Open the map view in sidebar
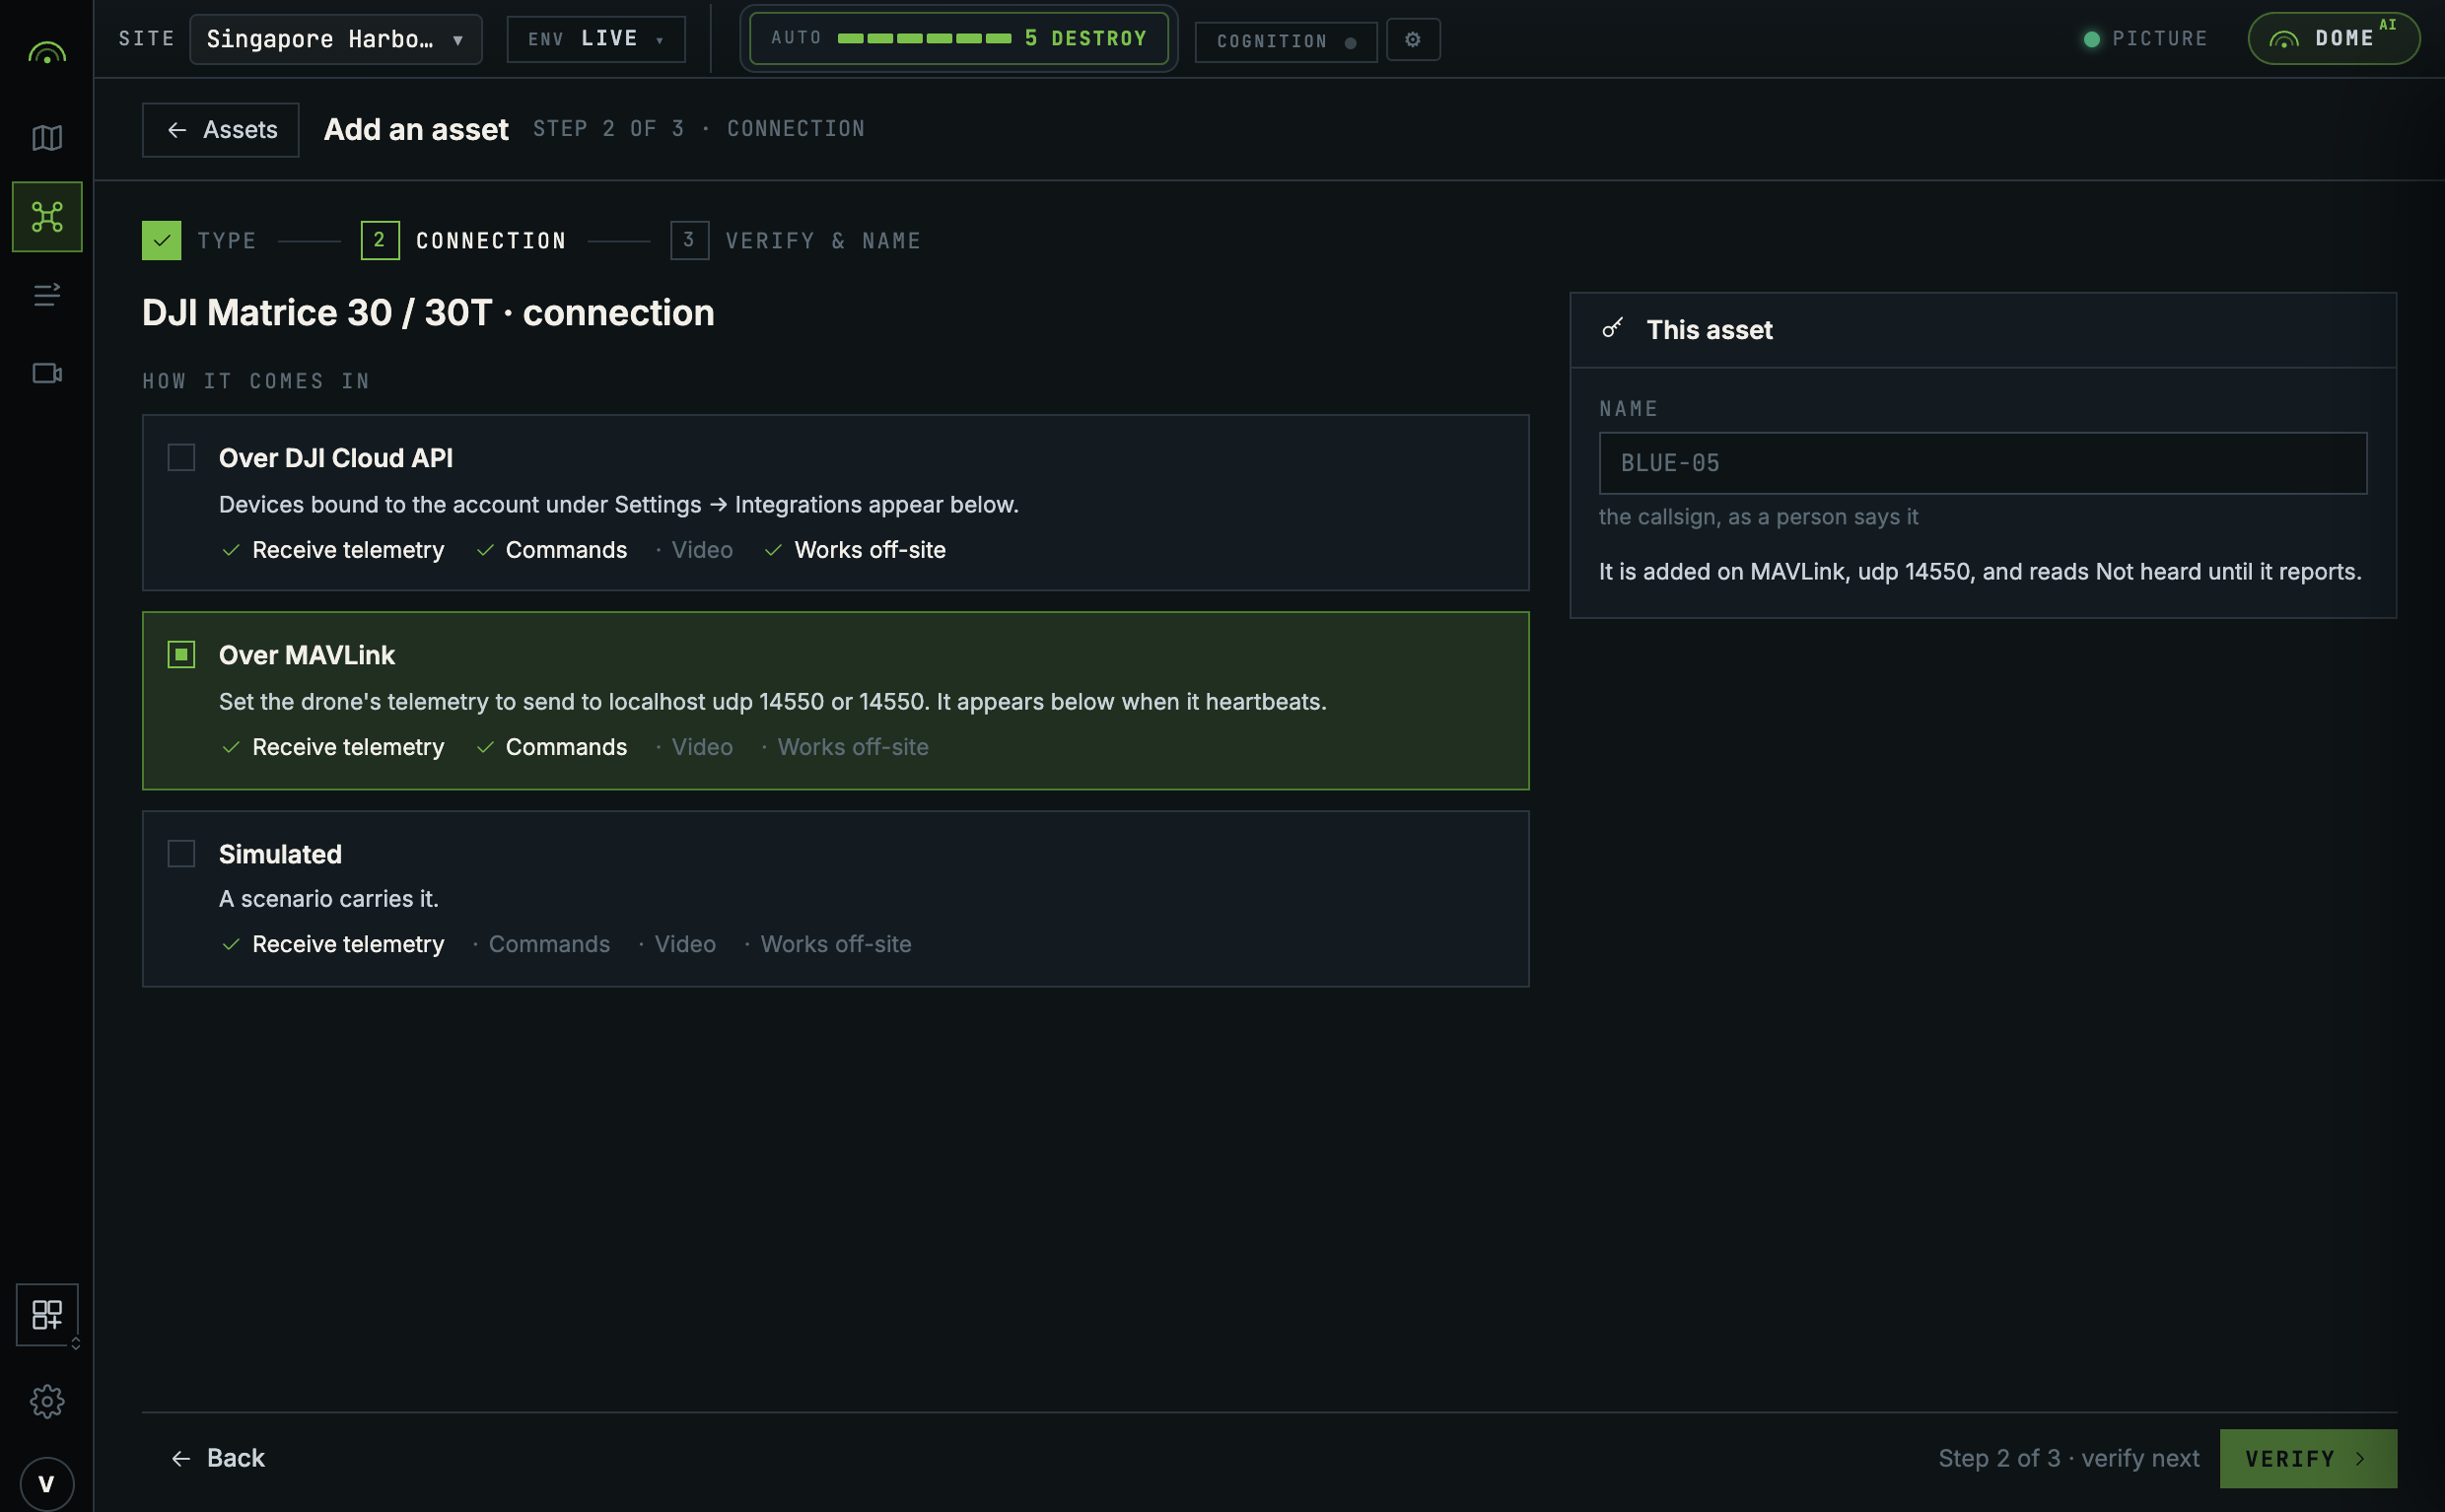 point(47,138)
